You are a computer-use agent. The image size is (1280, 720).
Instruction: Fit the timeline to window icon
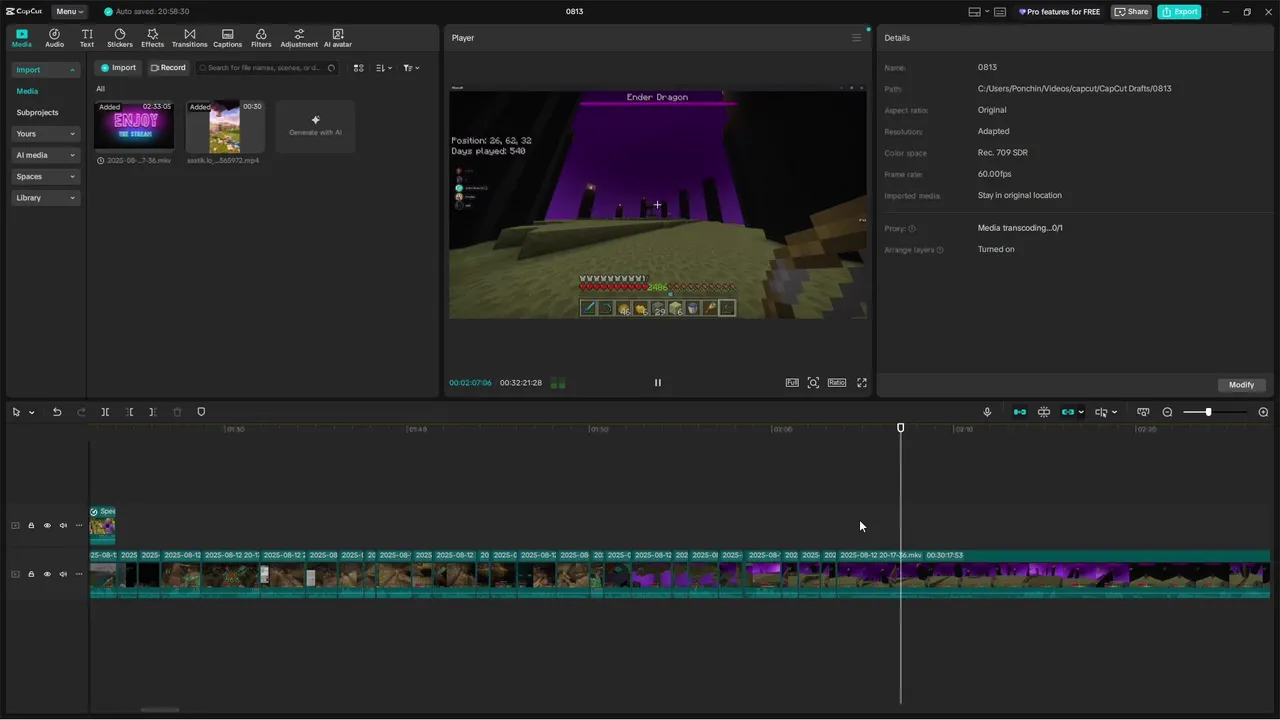[x=1143, y=412]
